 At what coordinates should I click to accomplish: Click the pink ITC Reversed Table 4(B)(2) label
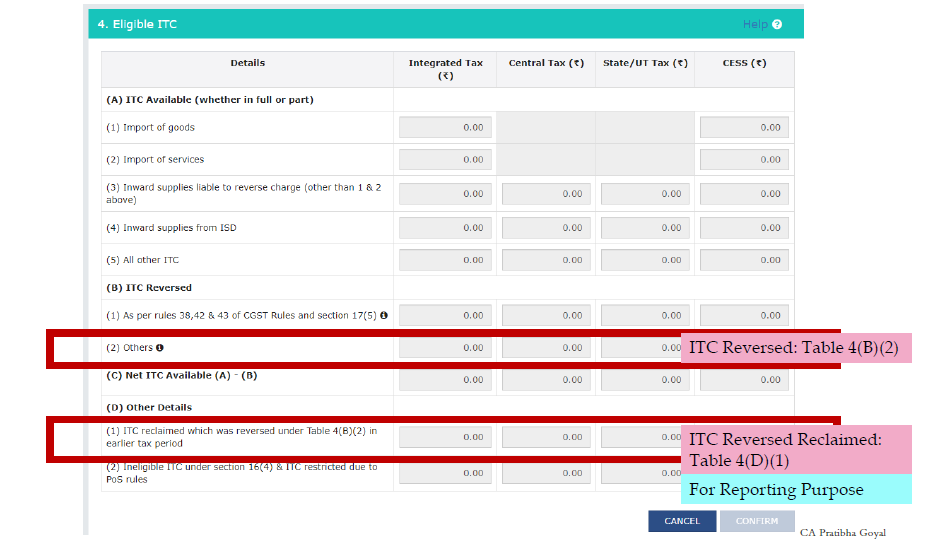tap(796, 348)
